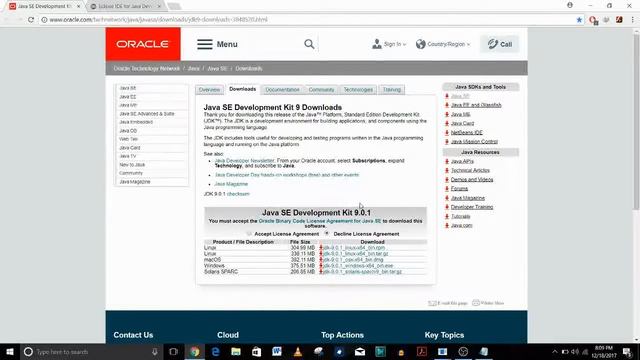Open Country/Region dropdown
The height and width of the screenshot is (360, 640).
[x=443, y=44]
